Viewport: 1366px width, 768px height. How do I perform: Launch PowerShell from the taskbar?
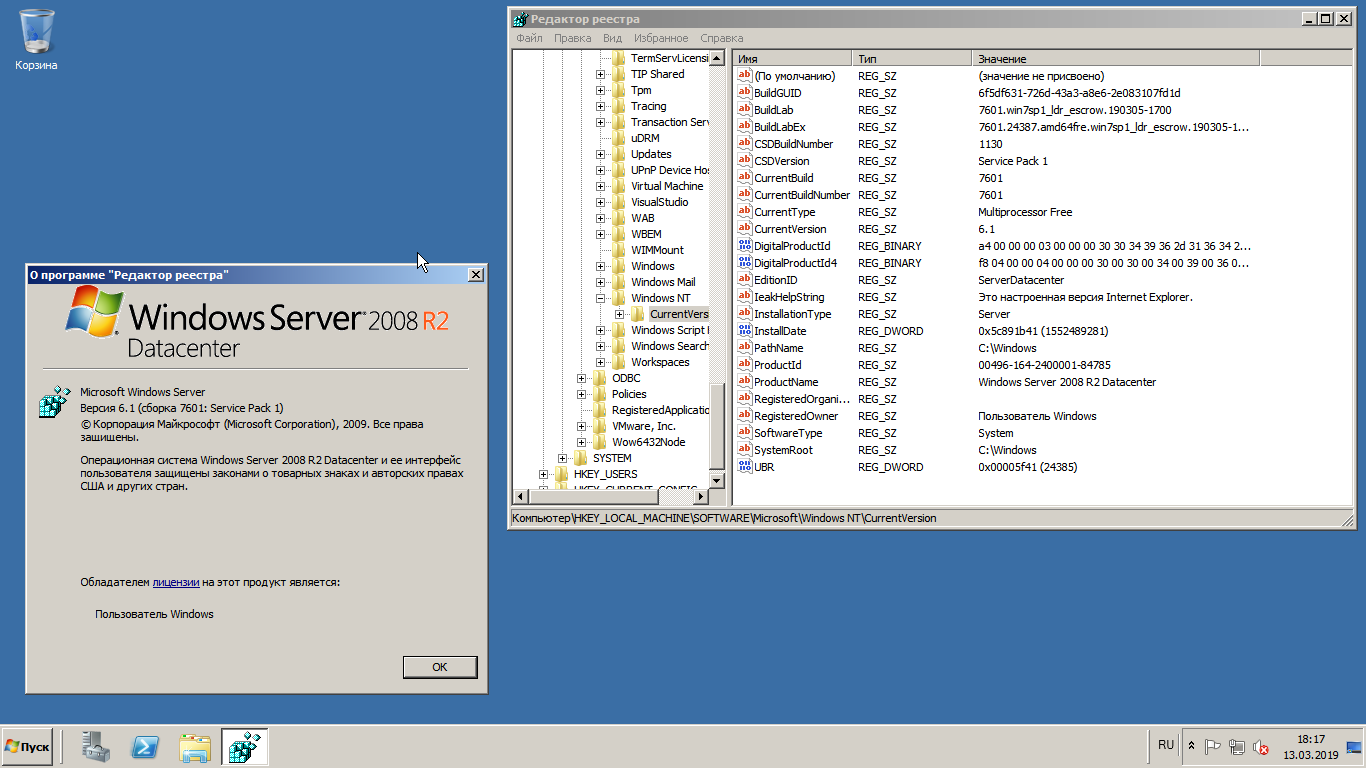point(147,746)
